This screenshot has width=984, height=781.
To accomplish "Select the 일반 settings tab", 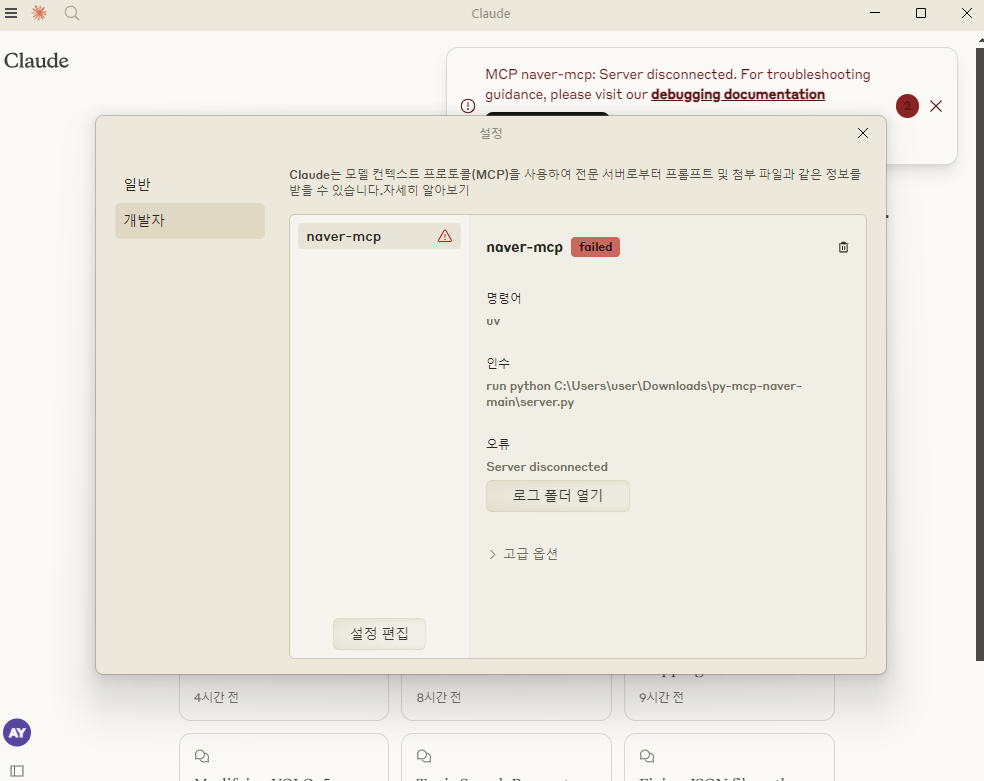I will [x=190, y=184].
